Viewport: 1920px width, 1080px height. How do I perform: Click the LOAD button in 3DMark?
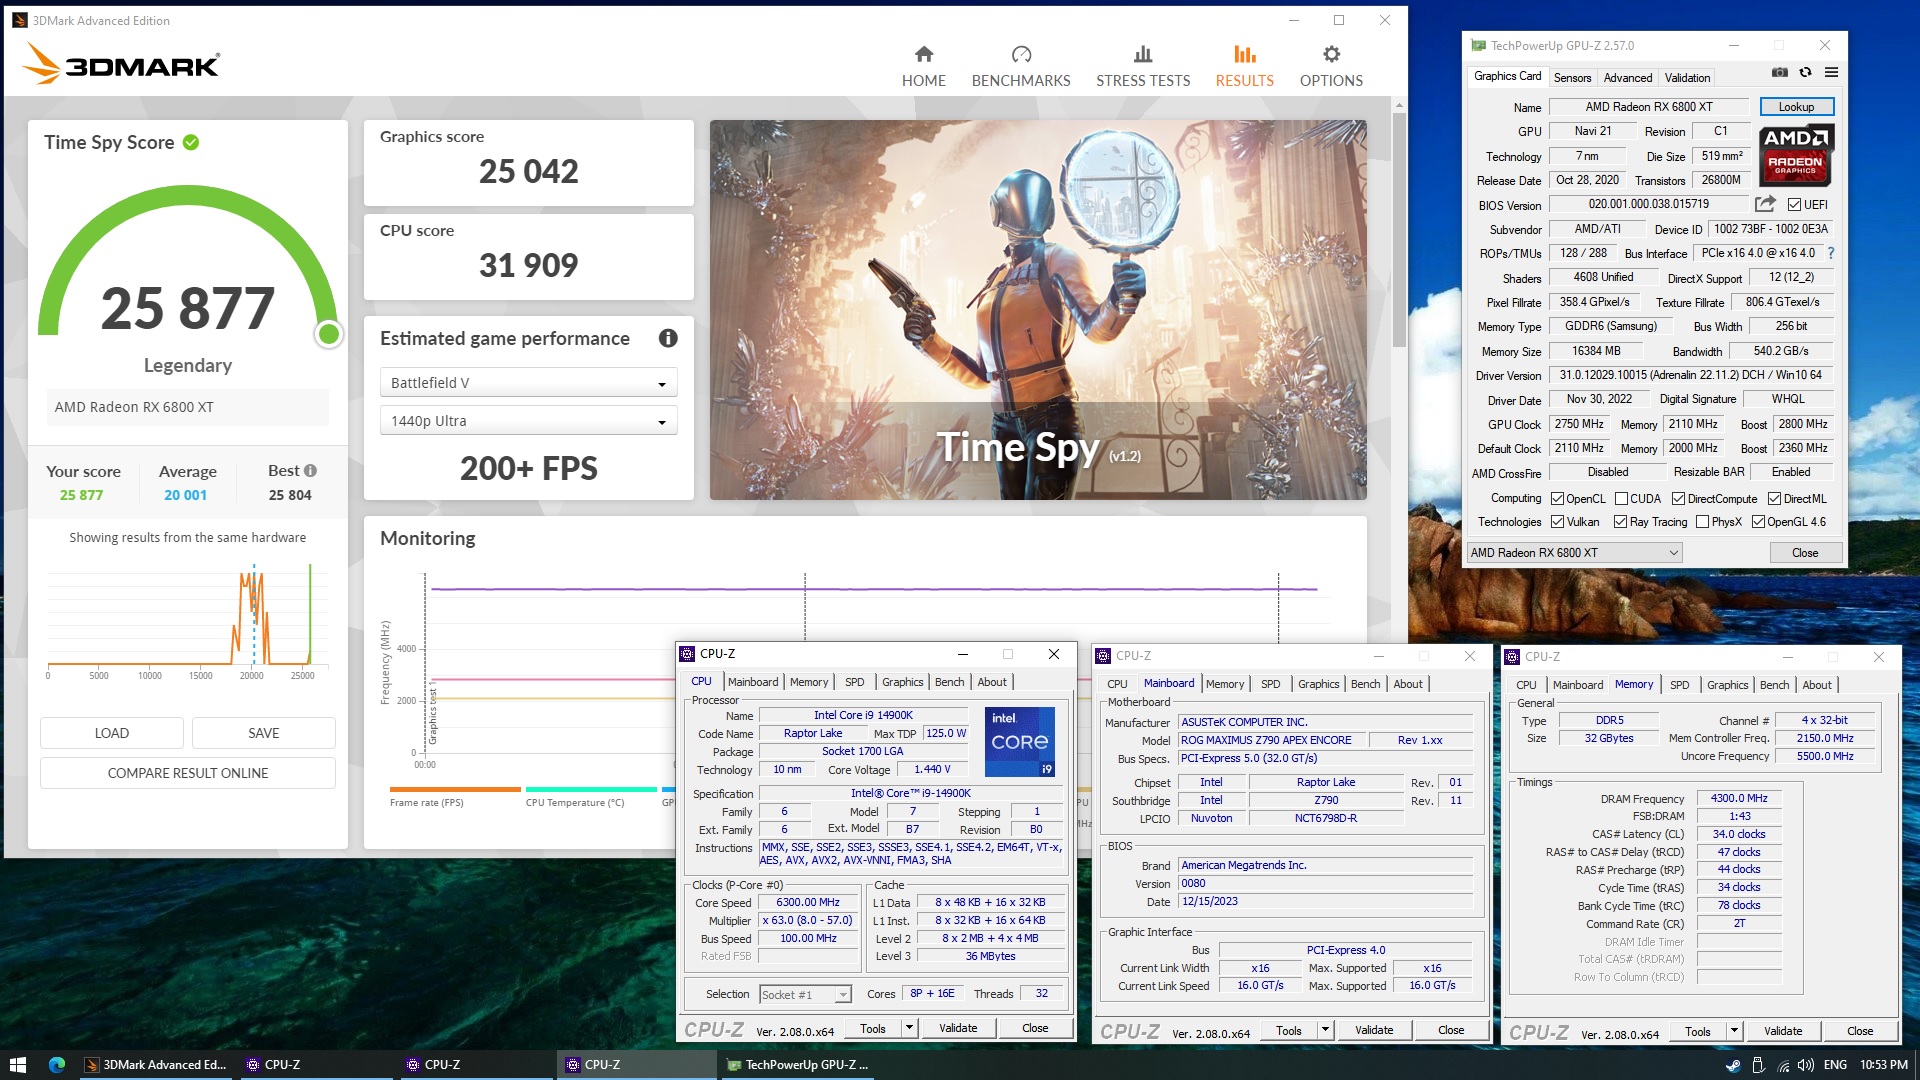click(111, 733)
